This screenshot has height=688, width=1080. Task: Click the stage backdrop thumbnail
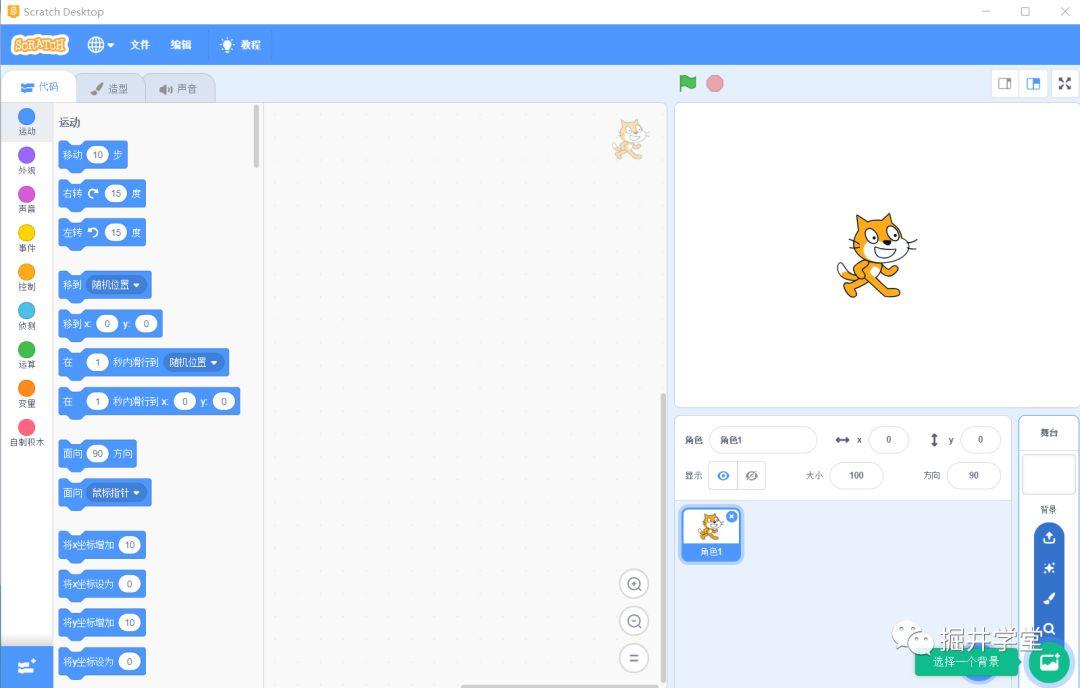(1048, 474)
